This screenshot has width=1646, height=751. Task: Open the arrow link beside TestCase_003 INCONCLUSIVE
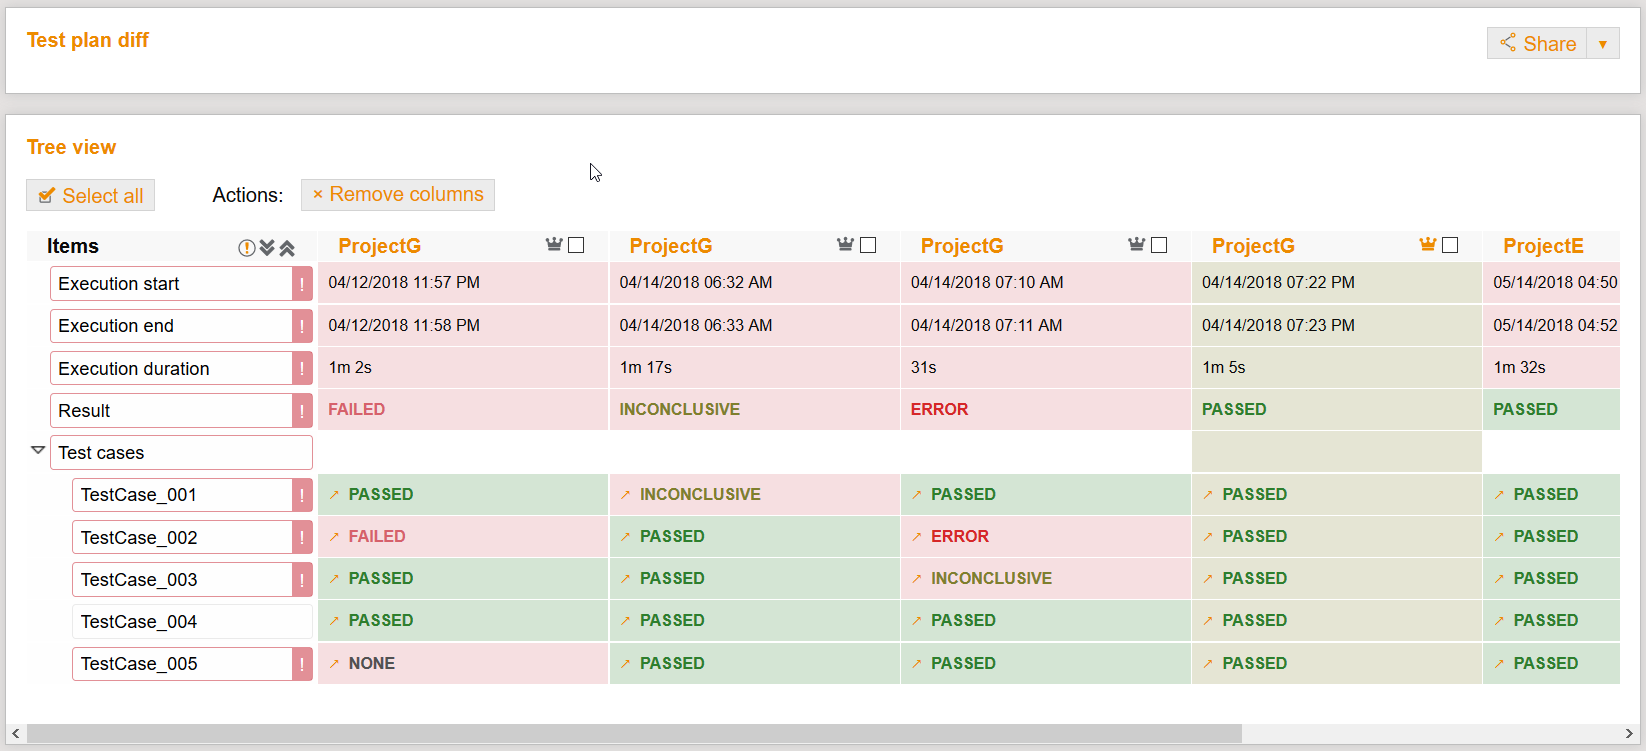[916, 579]
